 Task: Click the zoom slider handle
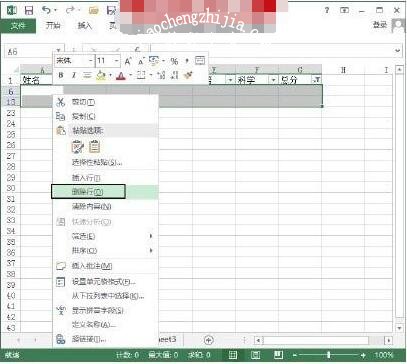(329, 355)
